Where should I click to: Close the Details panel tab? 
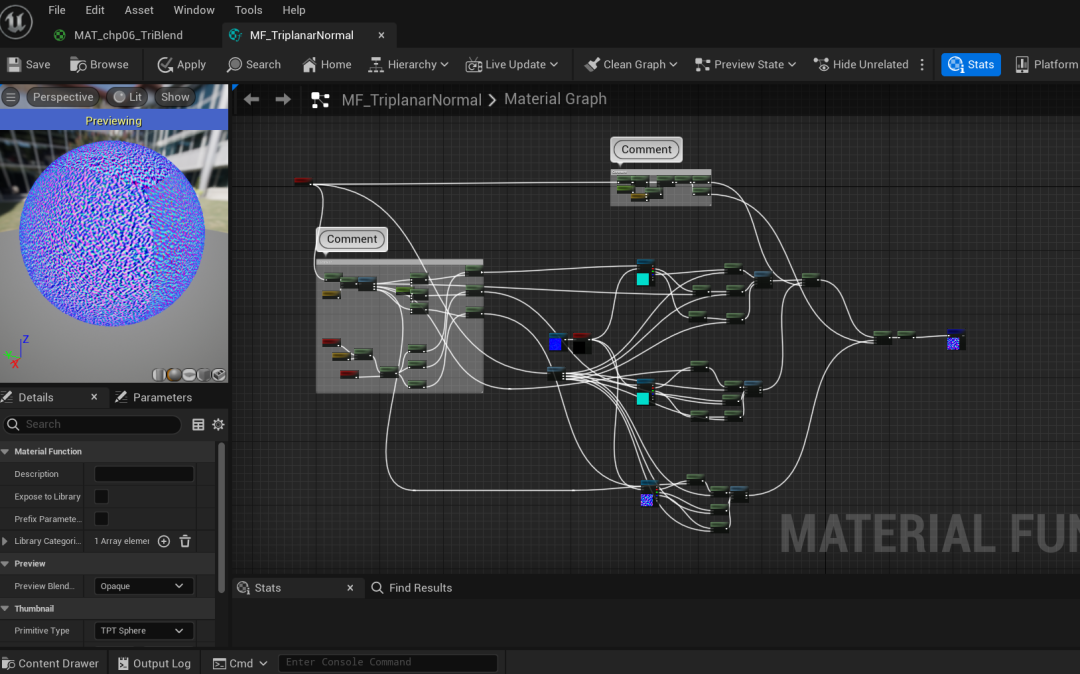[94, 397]
